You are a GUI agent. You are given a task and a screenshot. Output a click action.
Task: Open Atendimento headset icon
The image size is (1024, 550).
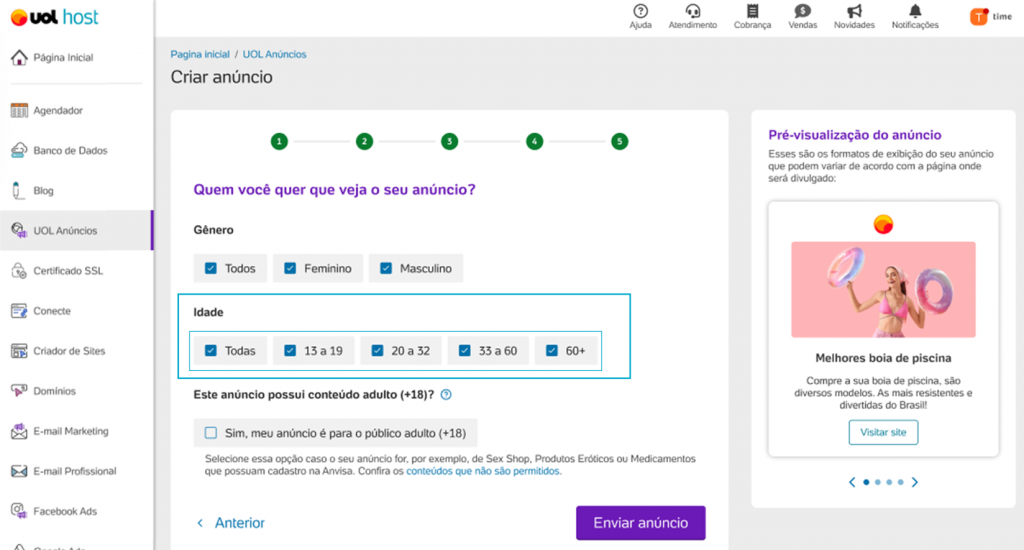692,11
